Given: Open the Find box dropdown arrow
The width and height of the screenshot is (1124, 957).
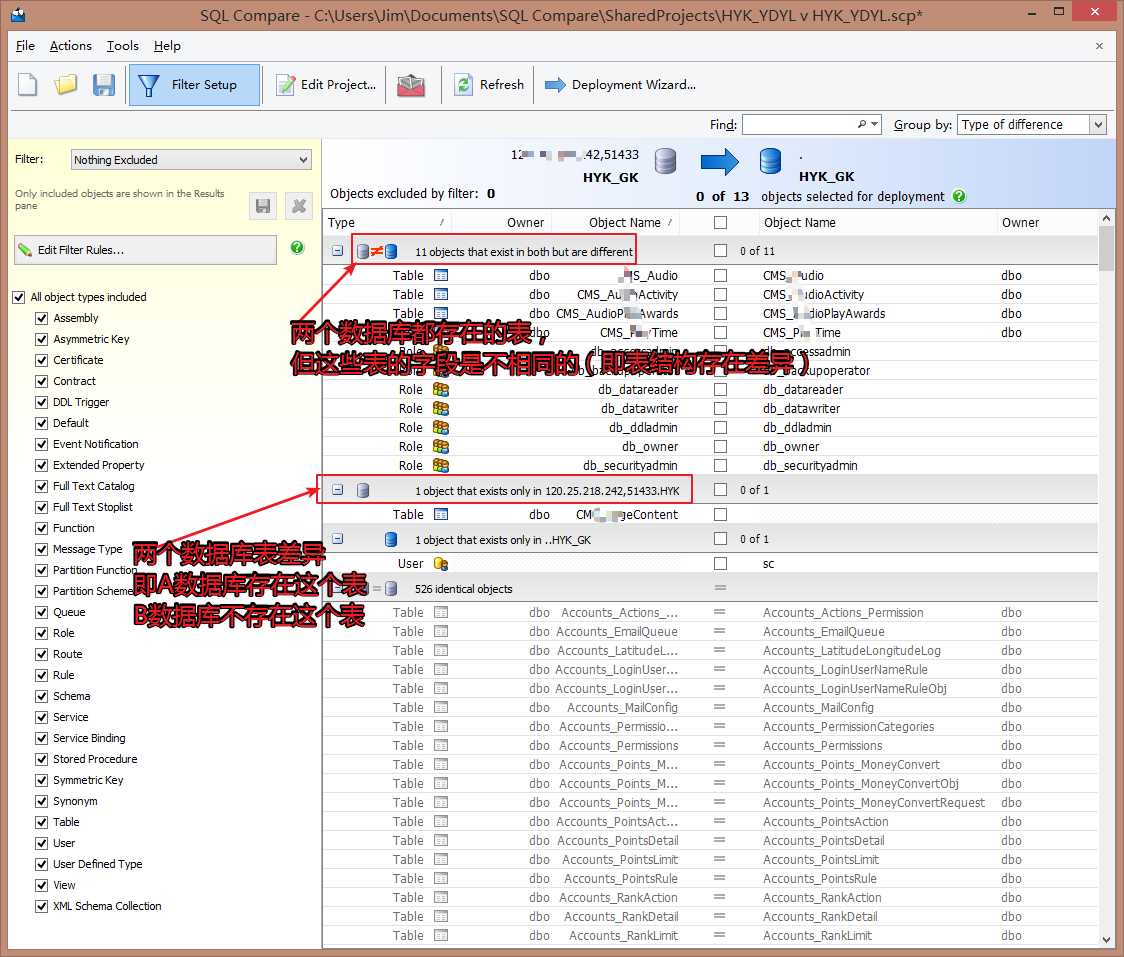Looking at the screenshot, I should pos(875,124).
